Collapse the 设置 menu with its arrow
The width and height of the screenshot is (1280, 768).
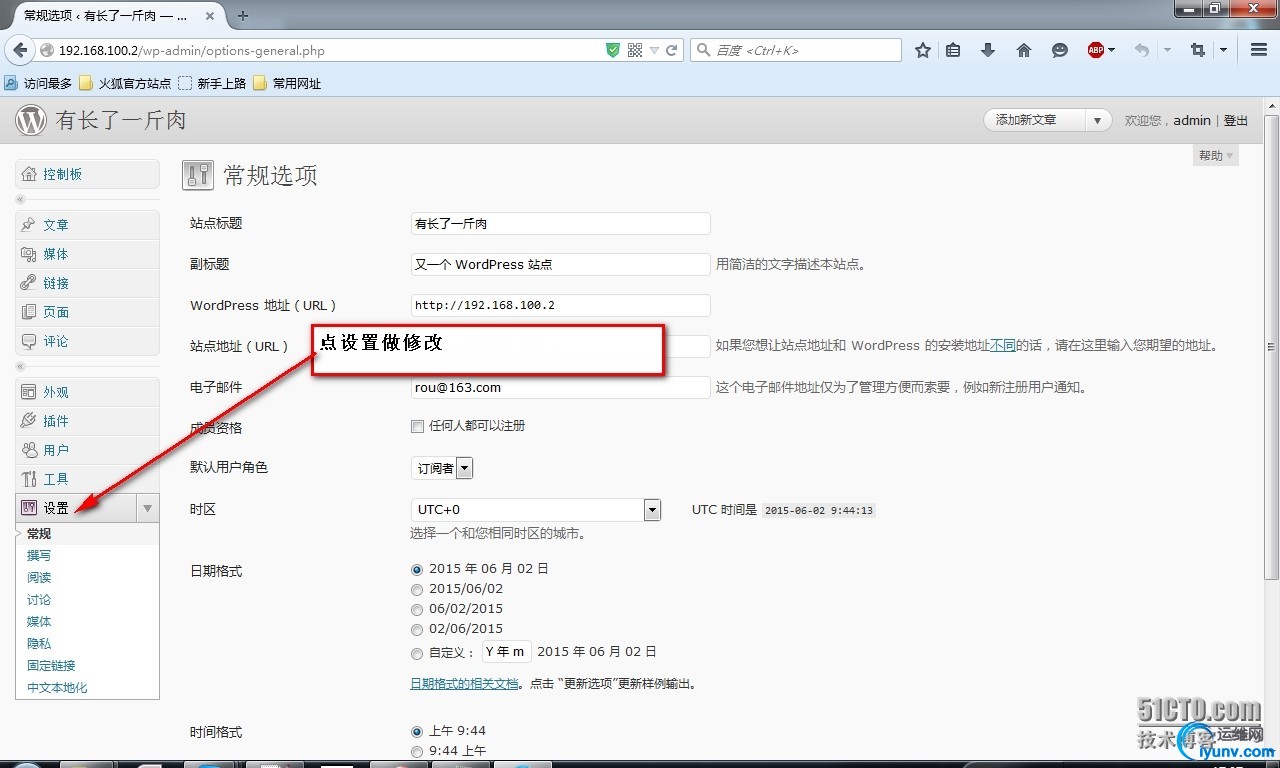(148, 508)
